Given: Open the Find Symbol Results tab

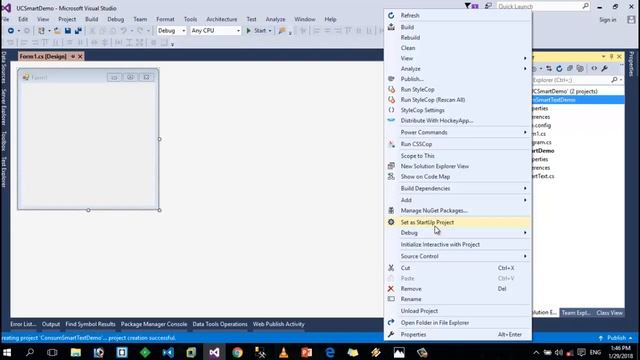Looking at the screenshot, I should click(x=90, y=324).
